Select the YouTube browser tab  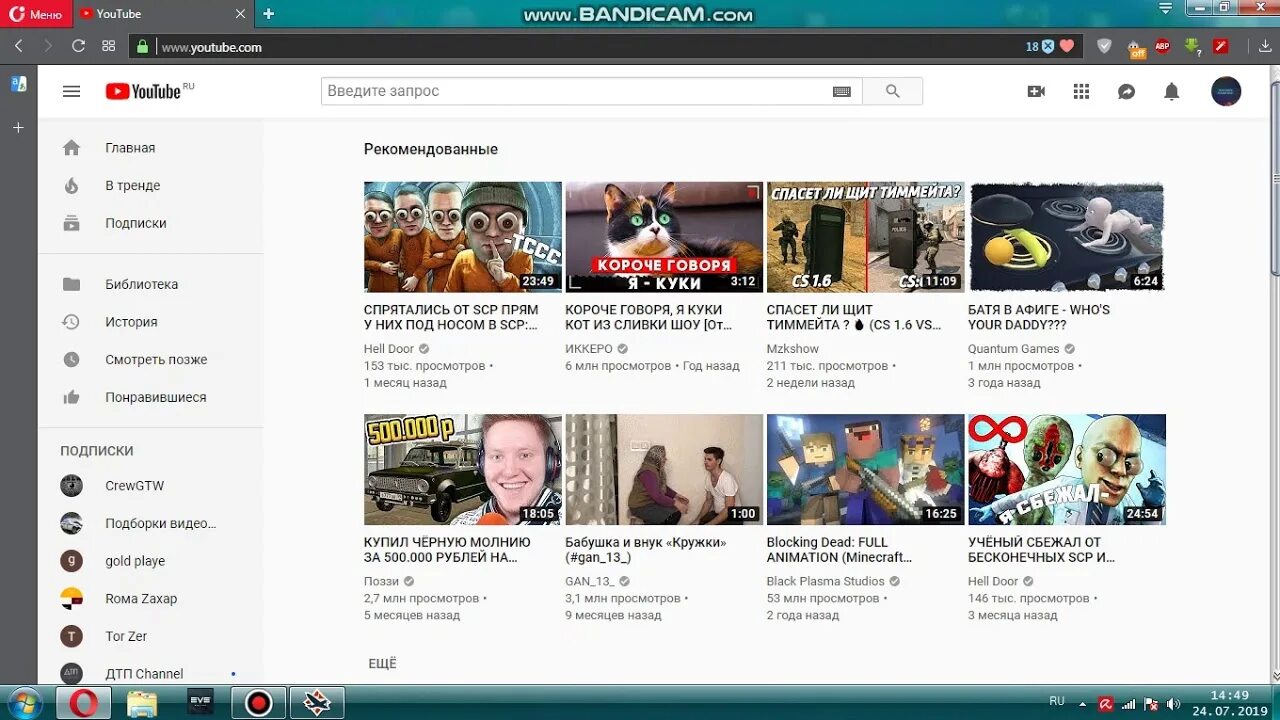(x=163, y=14)
